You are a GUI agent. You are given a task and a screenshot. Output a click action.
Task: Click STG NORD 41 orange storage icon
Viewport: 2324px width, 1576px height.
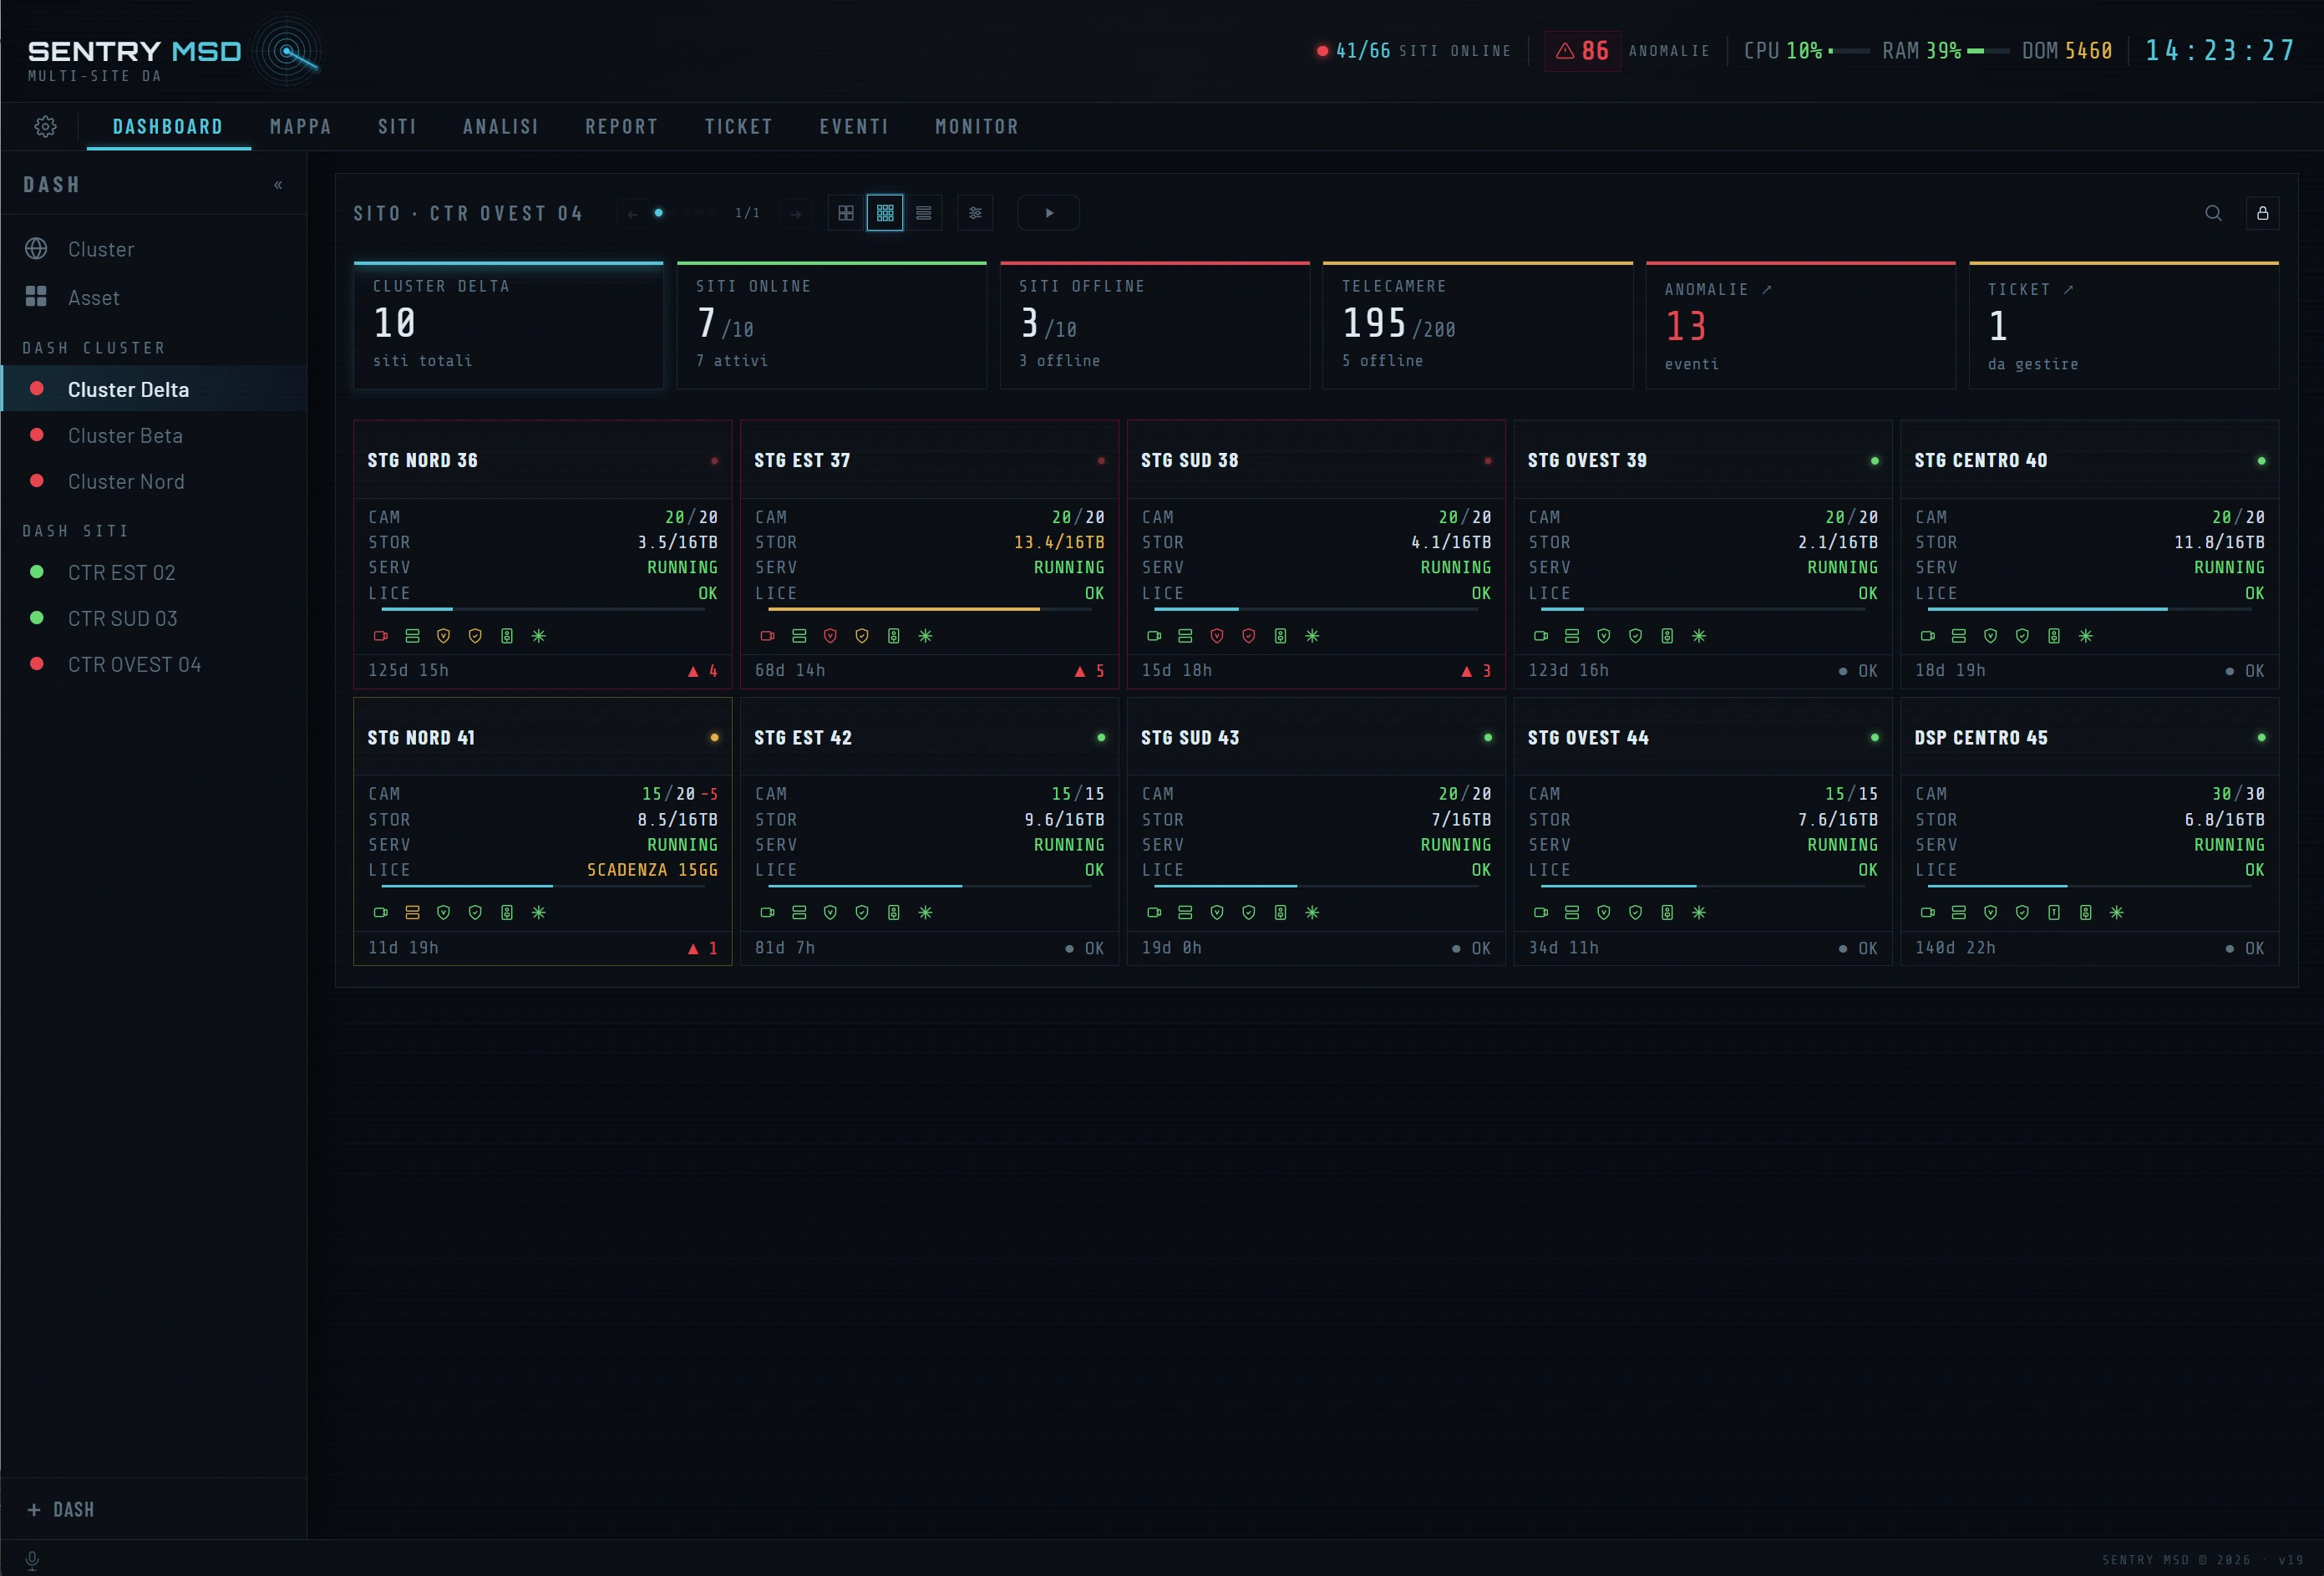click(x=412, y=912)
